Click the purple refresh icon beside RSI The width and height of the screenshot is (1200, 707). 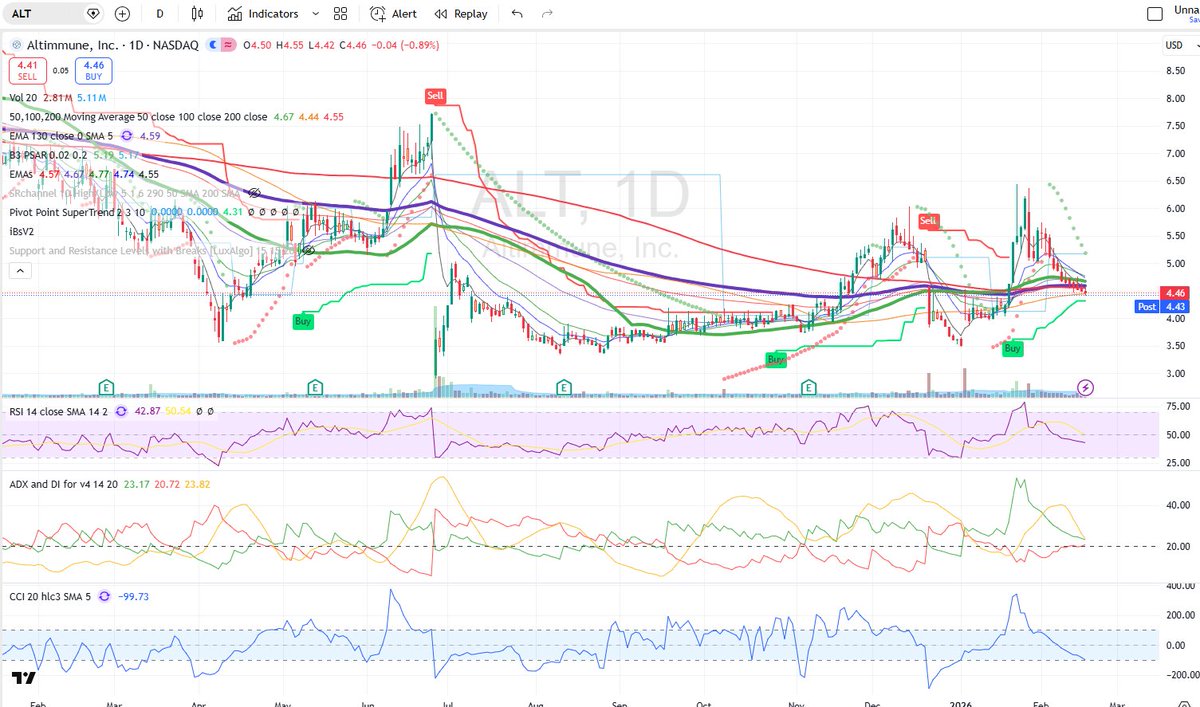(120, 410)
